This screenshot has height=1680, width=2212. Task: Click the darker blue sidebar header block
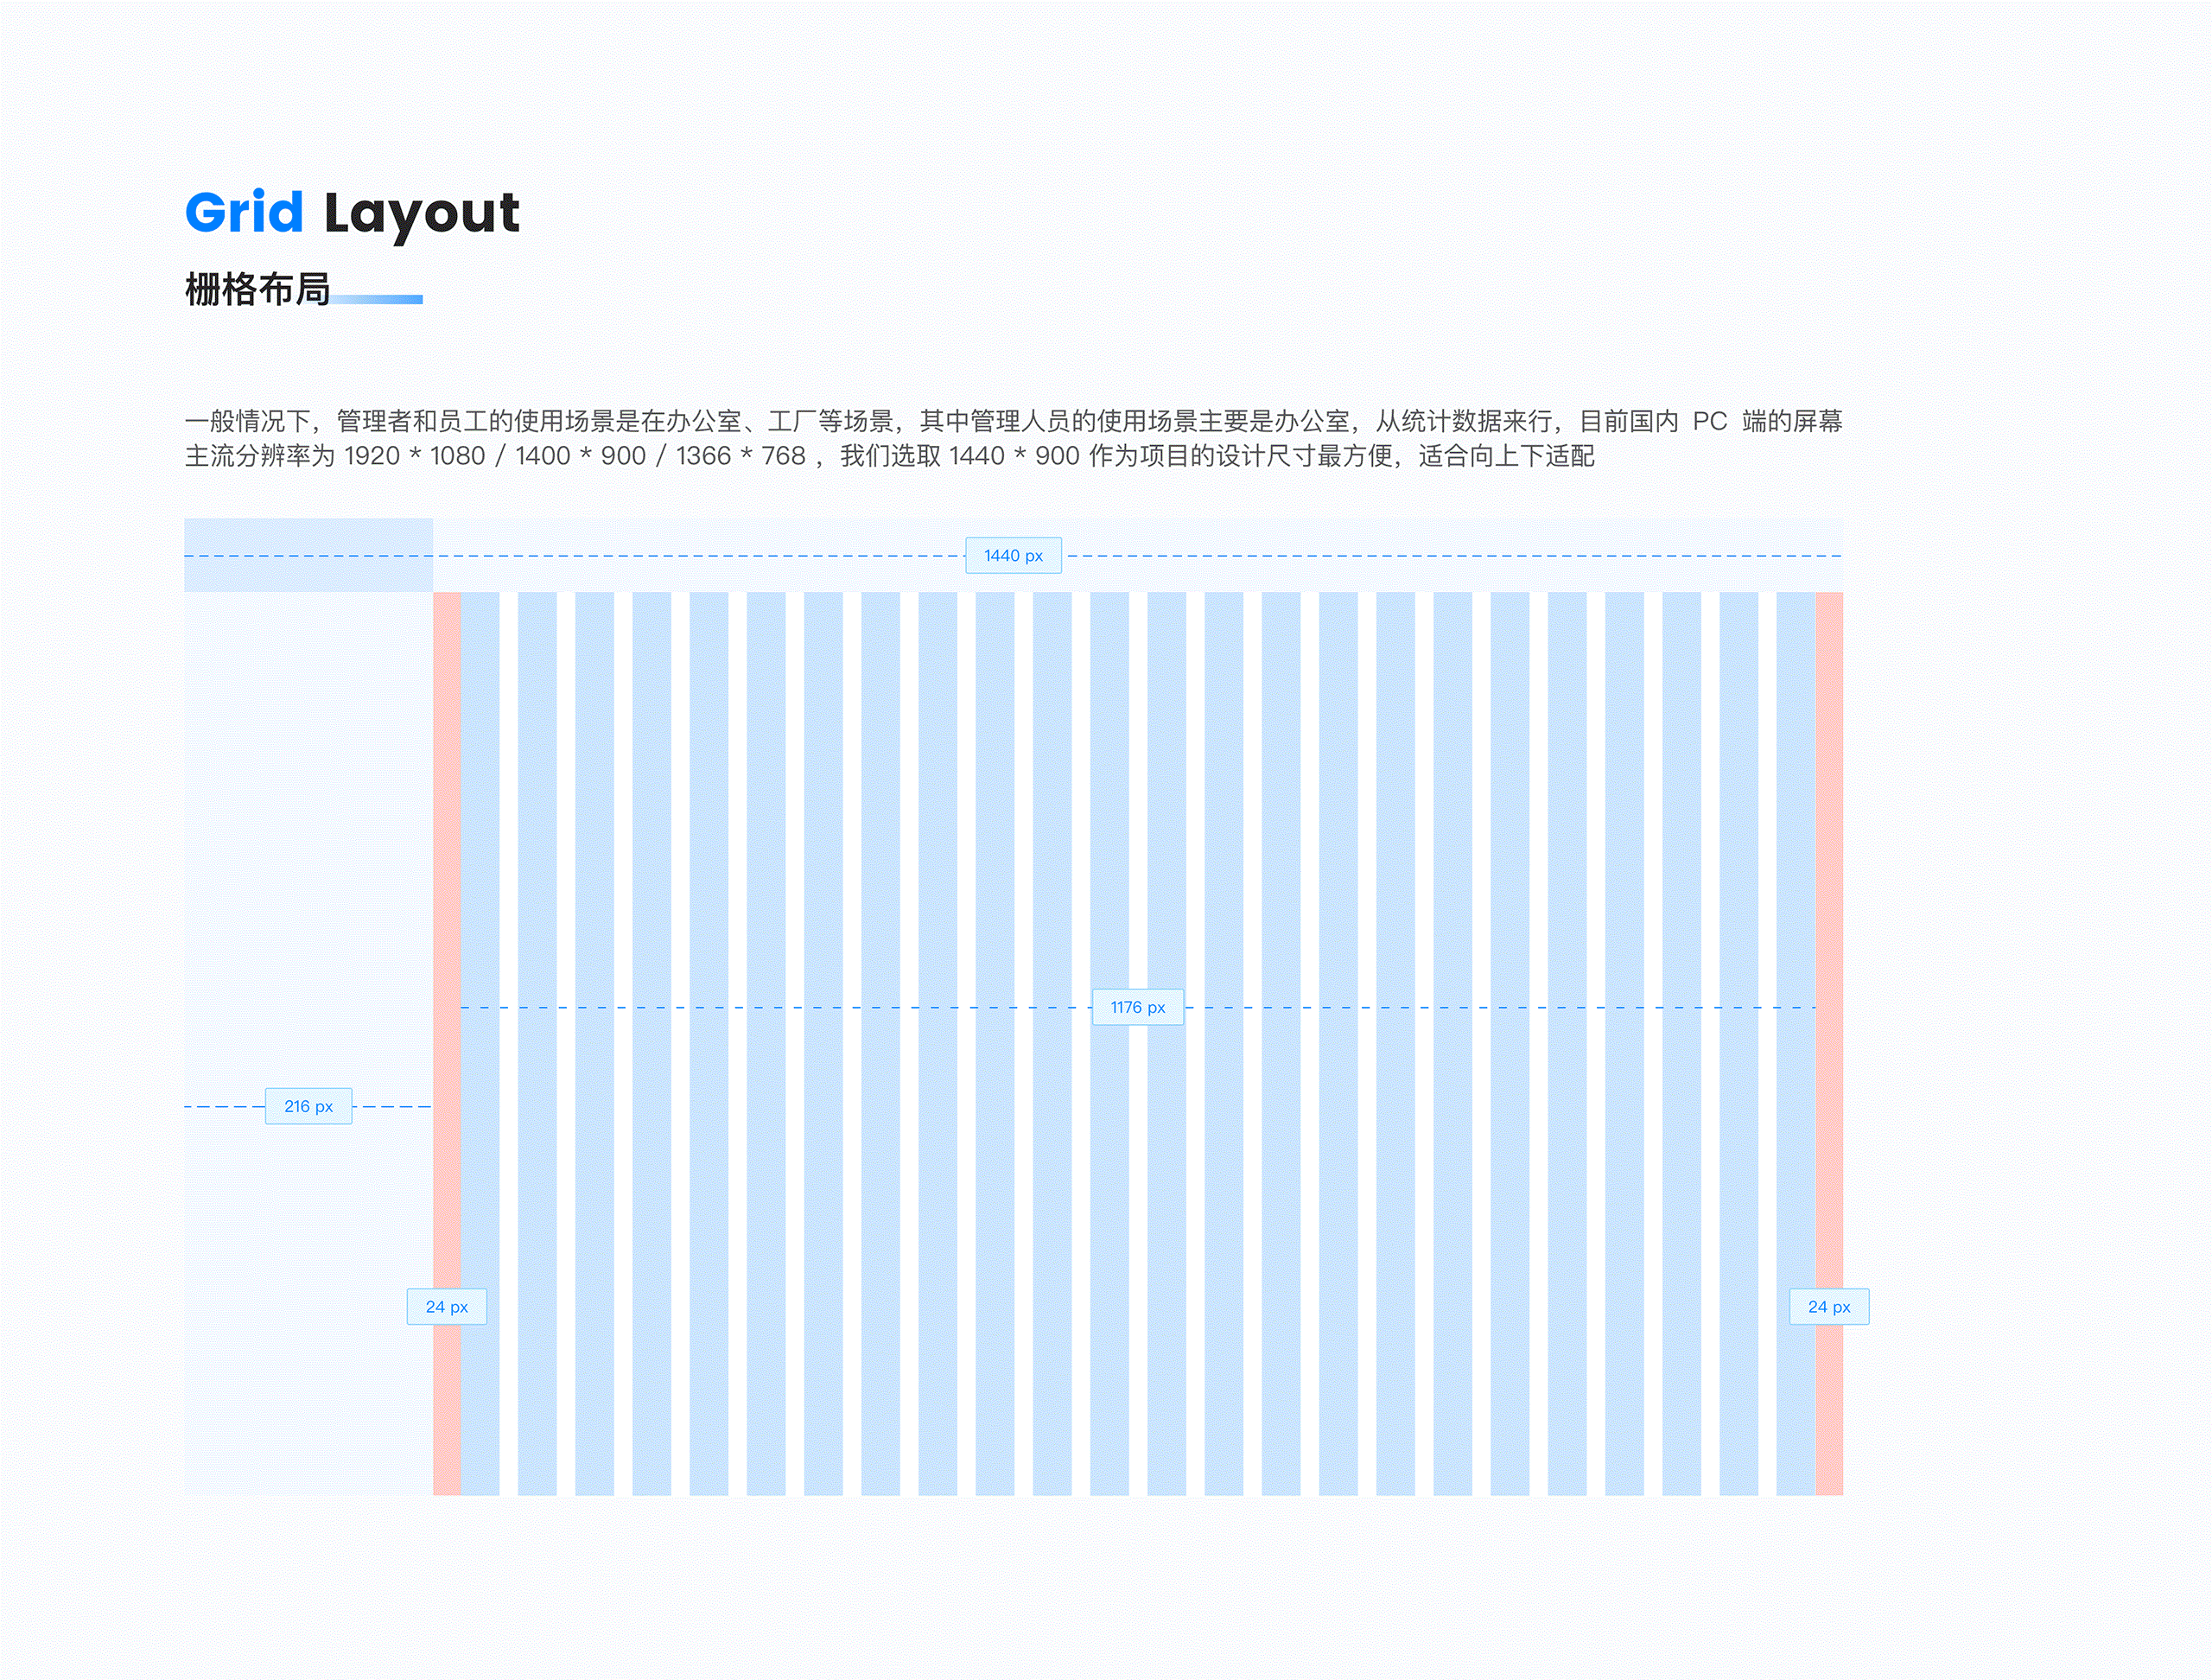tap(308, 555)
